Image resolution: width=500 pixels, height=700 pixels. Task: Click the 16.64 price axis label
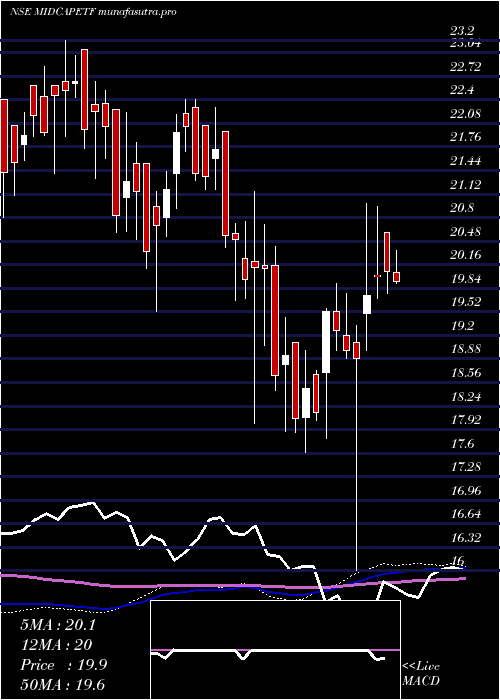coord(466,514)
